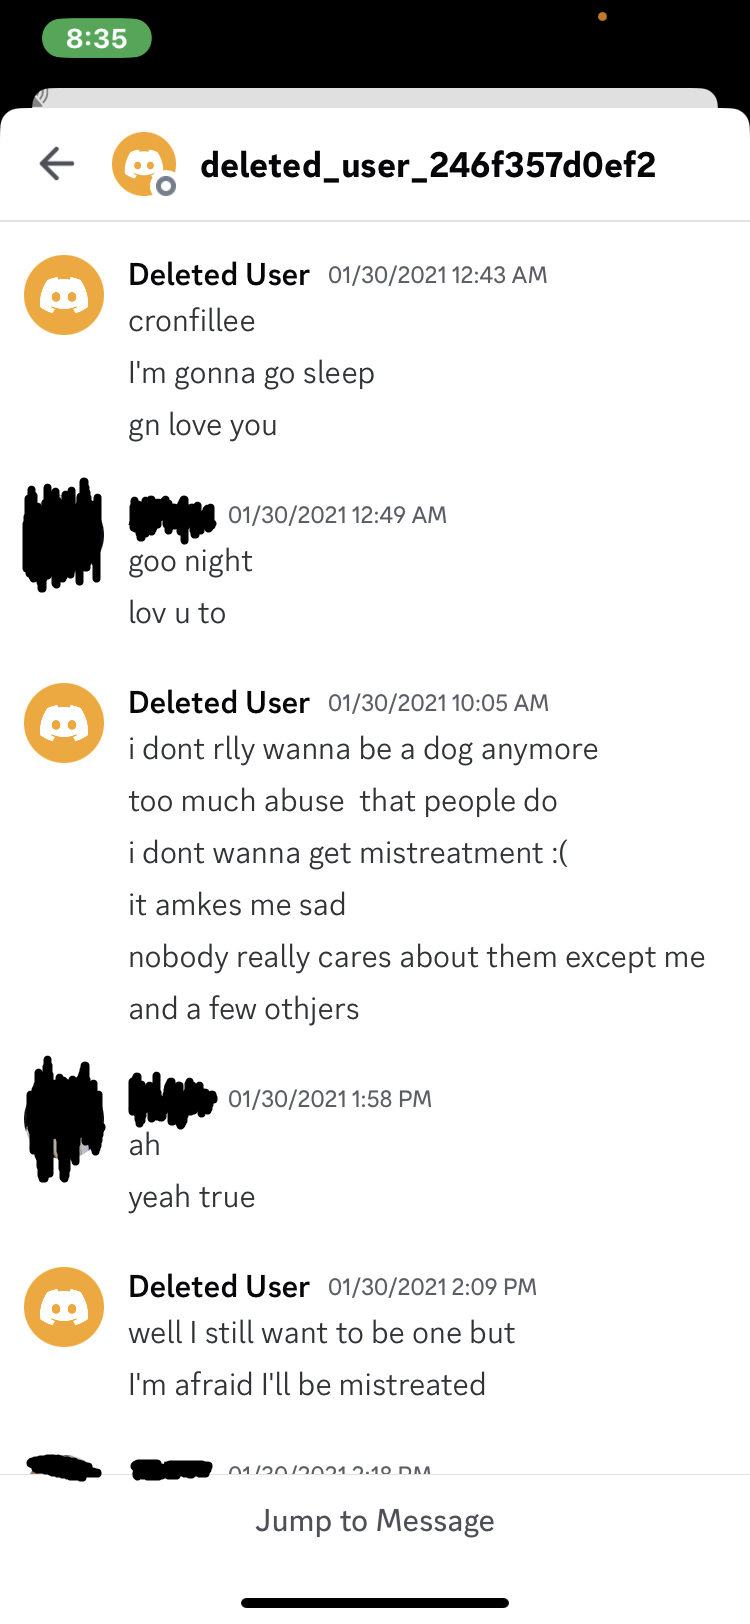Tap Deleted User avatar at 12:43 AM message
750x1624 pixels.
(x=64, y=295)
